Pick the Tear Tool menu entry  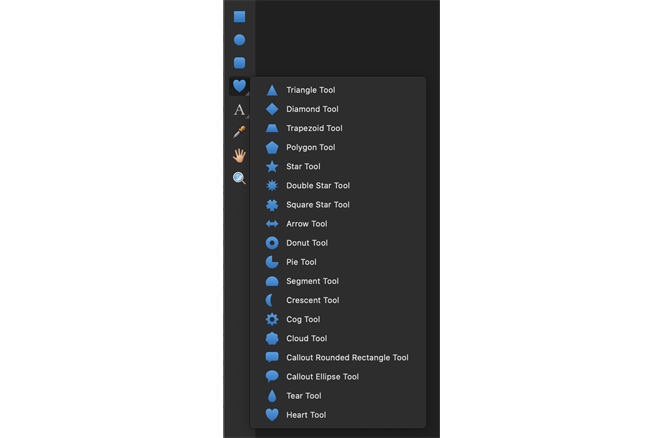(x=303, y=396)
